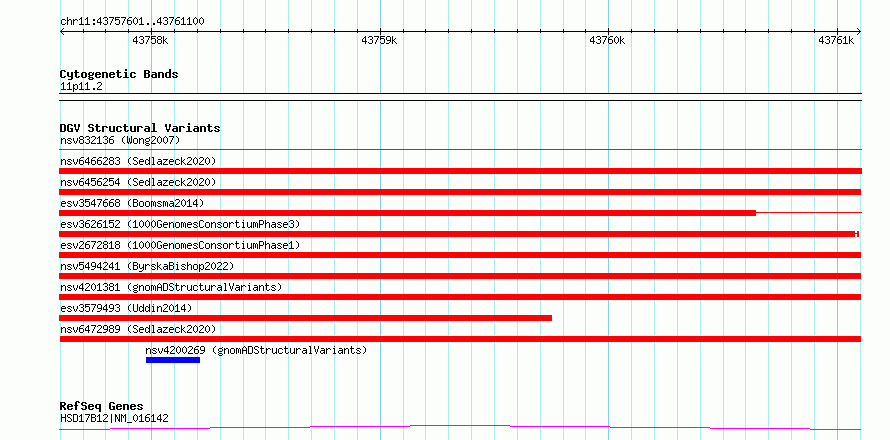Select the esv3626152 (1000GenomesConsortiumPhase3) label
Image resolution: width=890 pixels, height=440 pixels.
coord(180,224)
